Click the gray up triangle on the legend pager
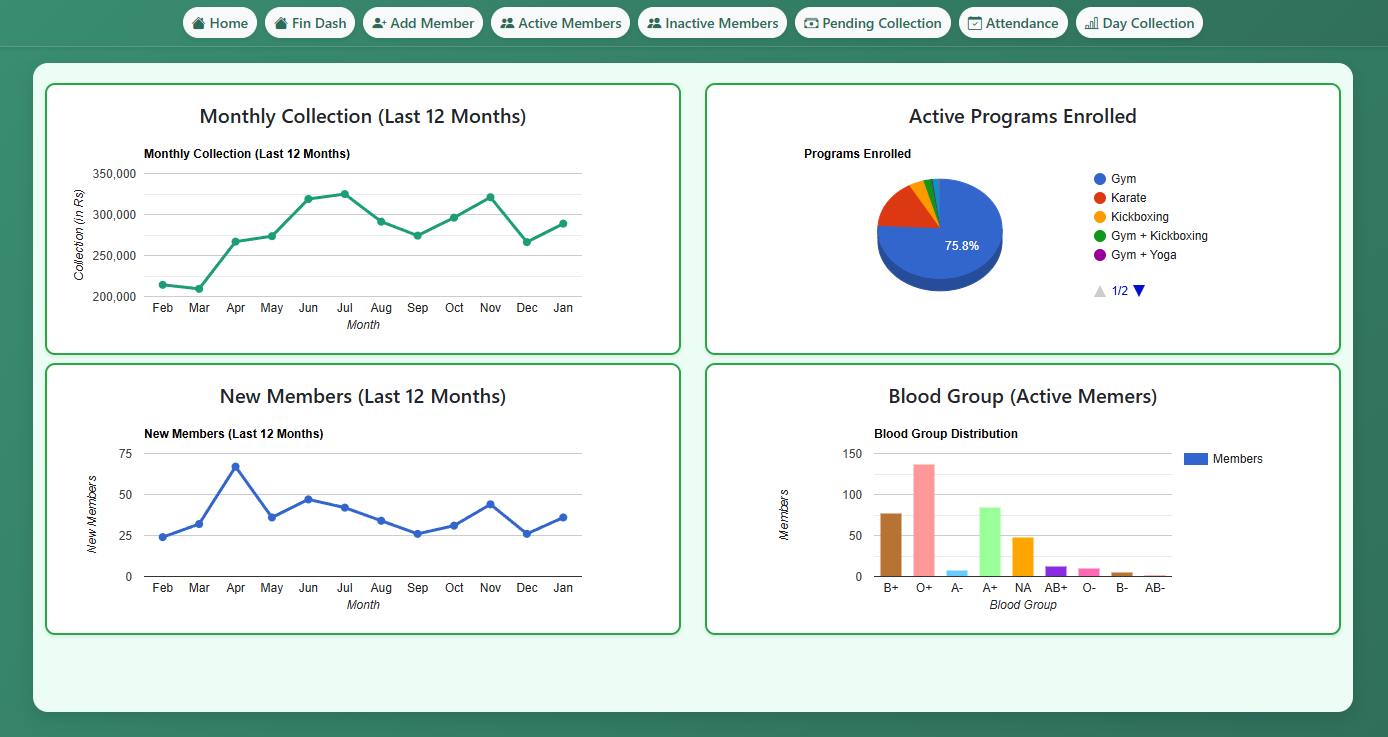This screenshot has height=737, width=1388. [1099, 290]
